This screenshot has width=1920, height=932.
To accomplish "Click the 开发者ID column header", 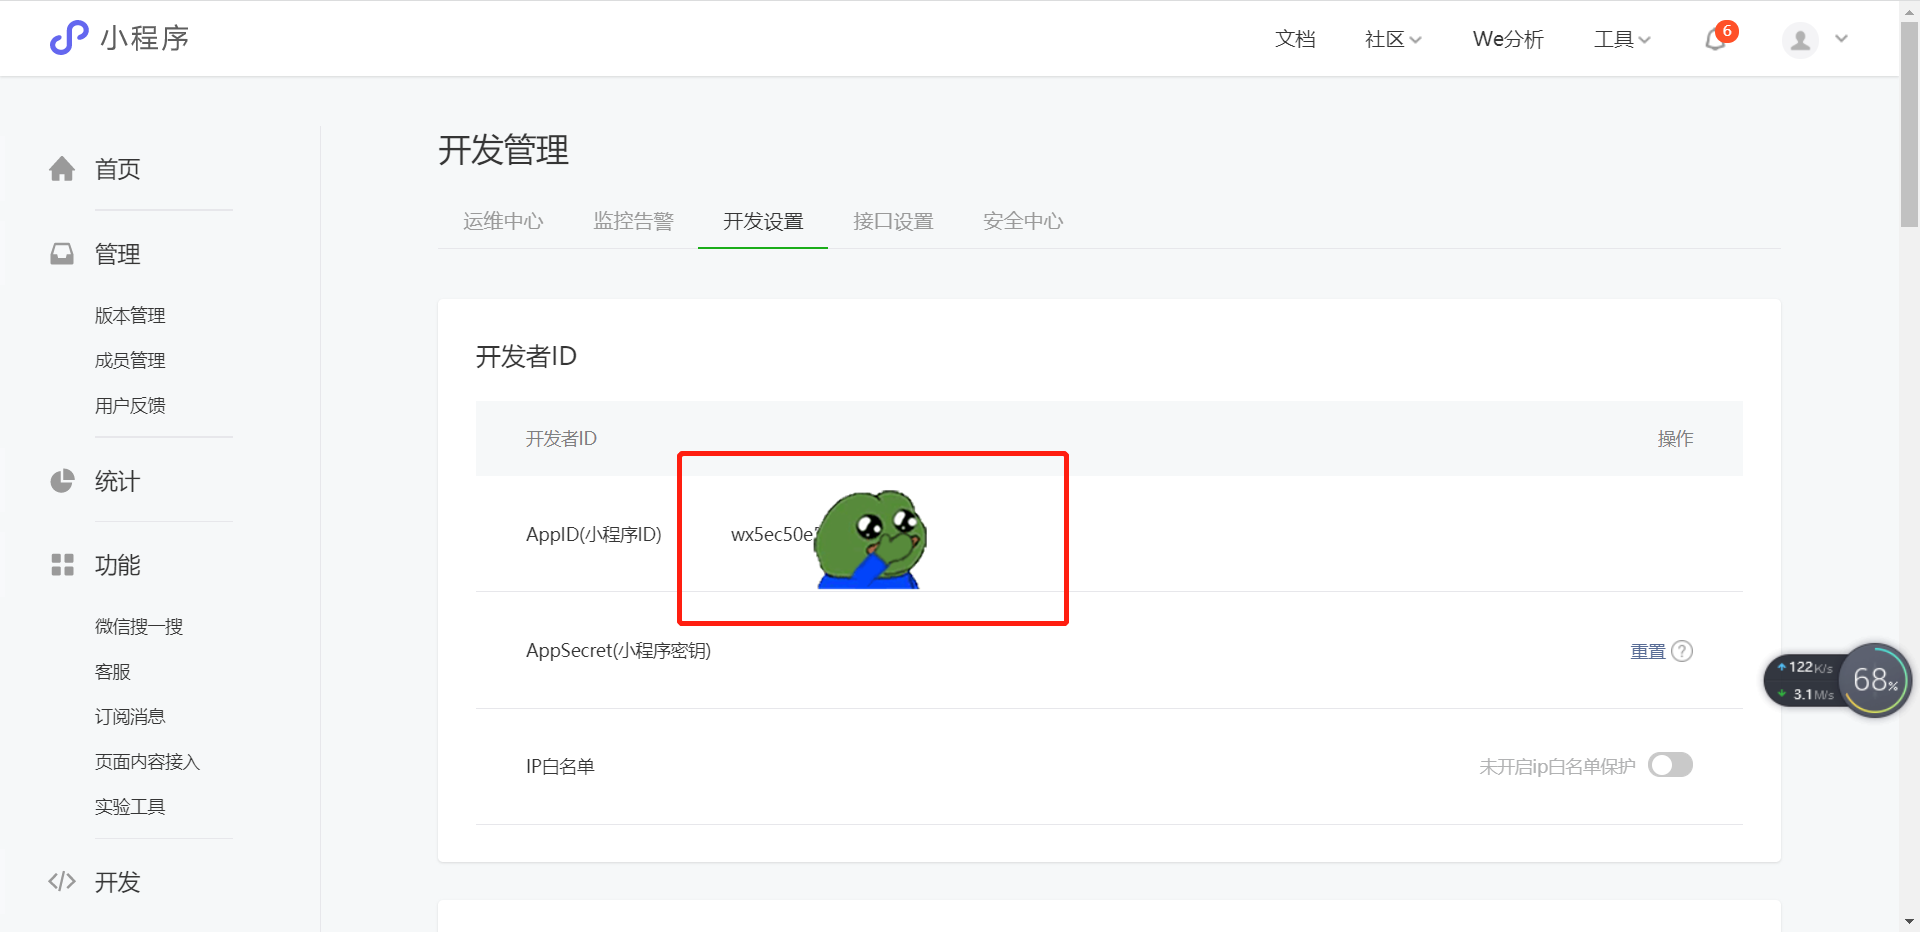I will 561,438.
